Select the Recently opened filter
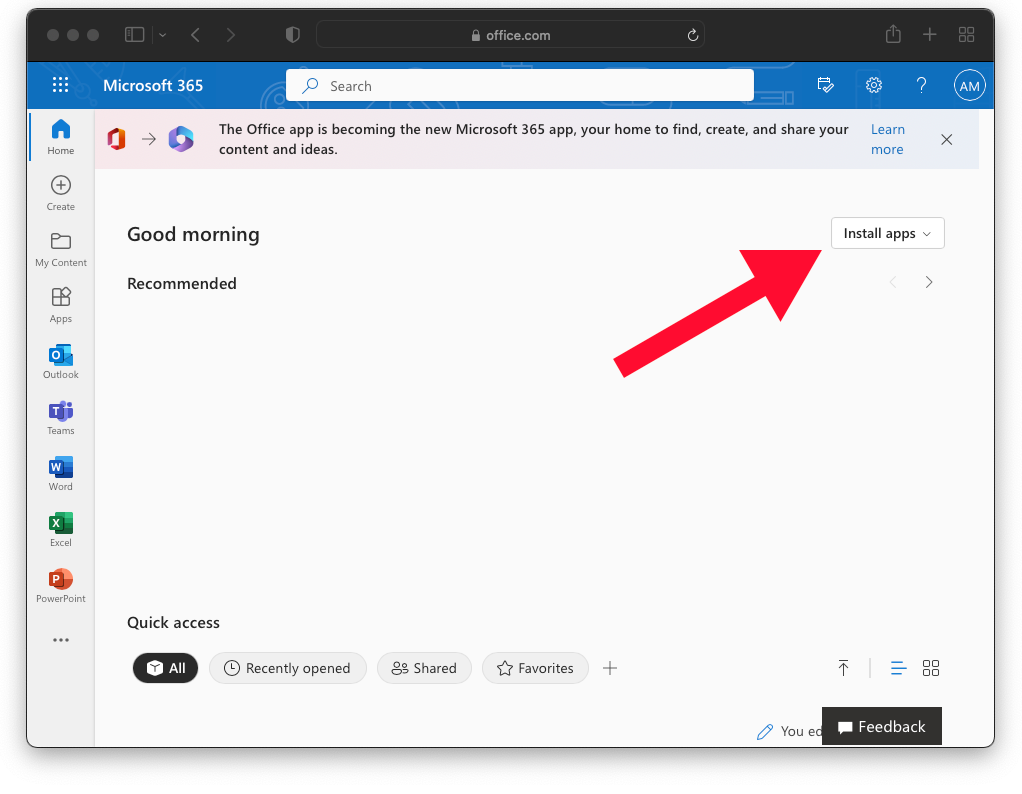1022x794 pixels. [x=288, y=668]
